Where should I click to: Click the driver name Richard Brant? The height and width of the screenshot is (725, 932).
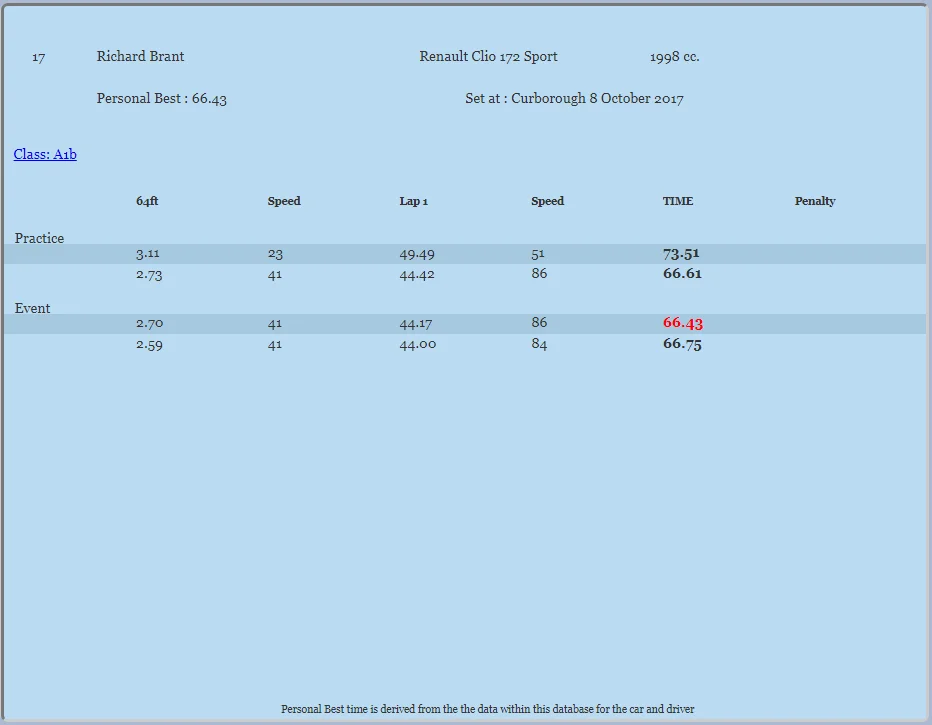tap(140, 56)
